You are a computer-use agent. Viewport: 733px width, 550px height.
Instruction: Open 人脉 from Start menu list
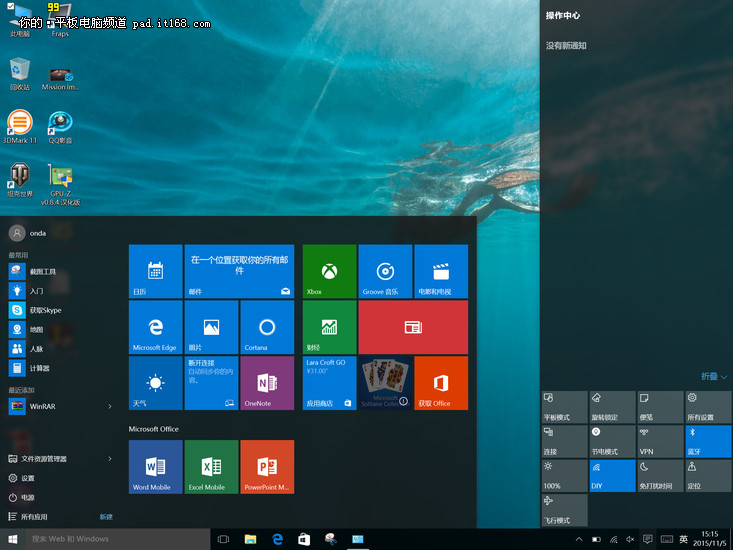click(61, 349)
